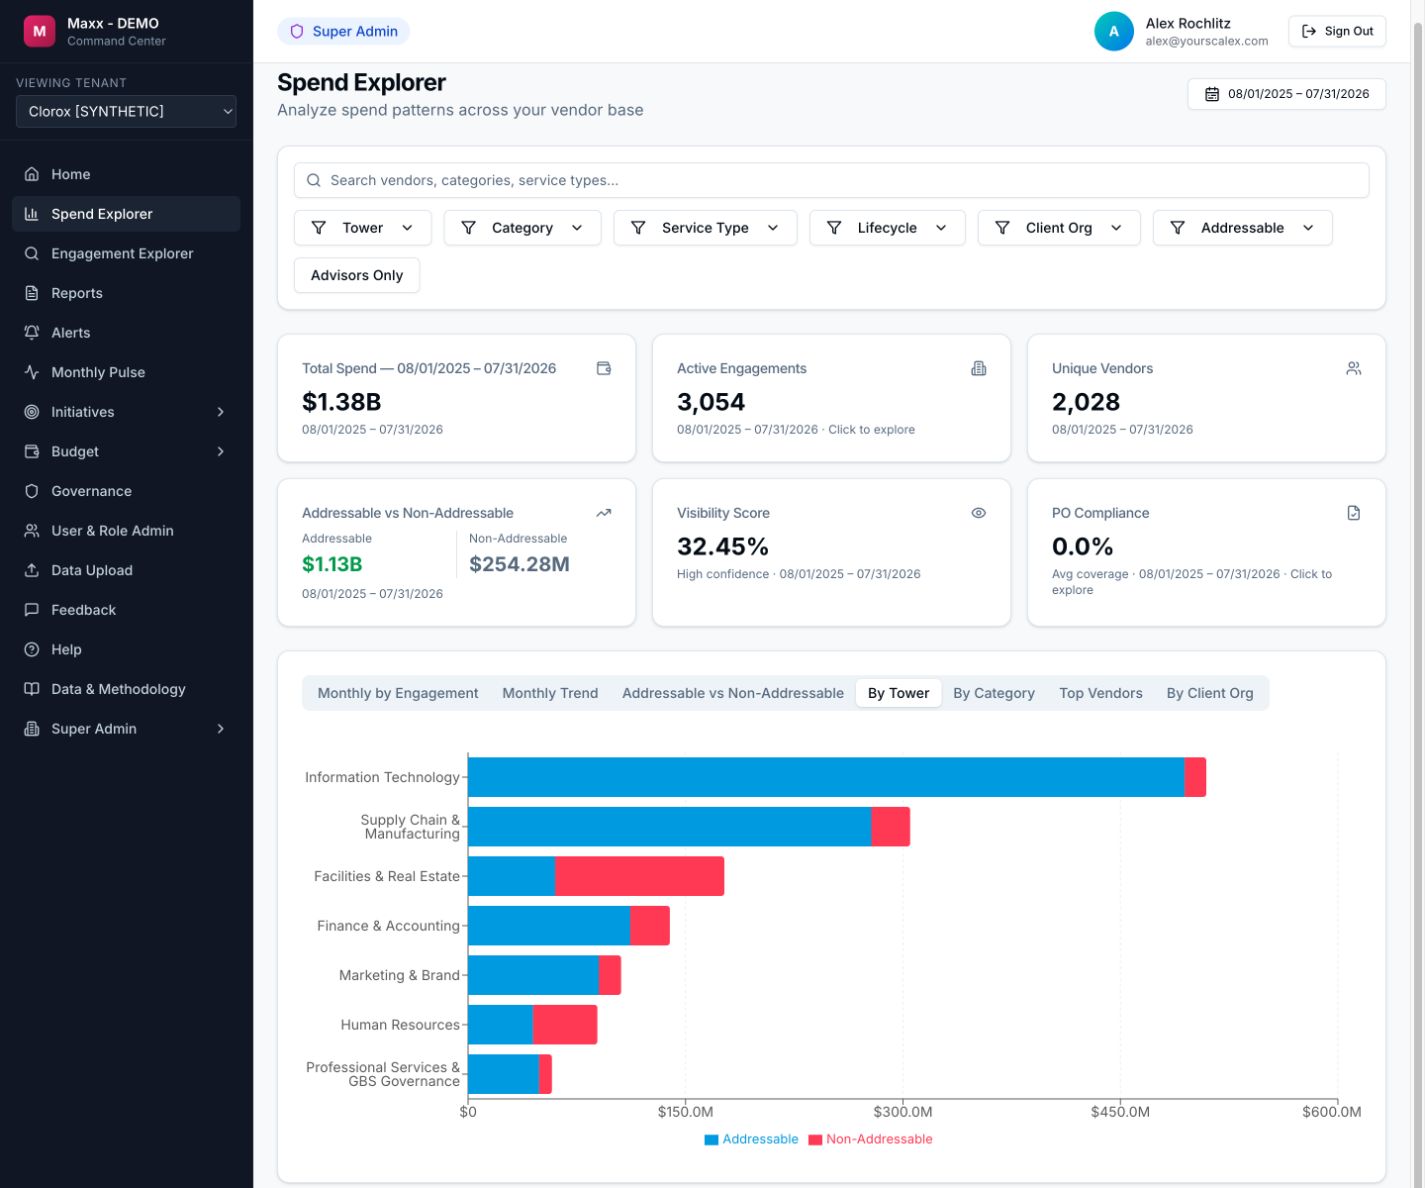1425x1188 pixels.
Task: Click the file icon on PO Compliance card
Action: (x=1354, y=513)
